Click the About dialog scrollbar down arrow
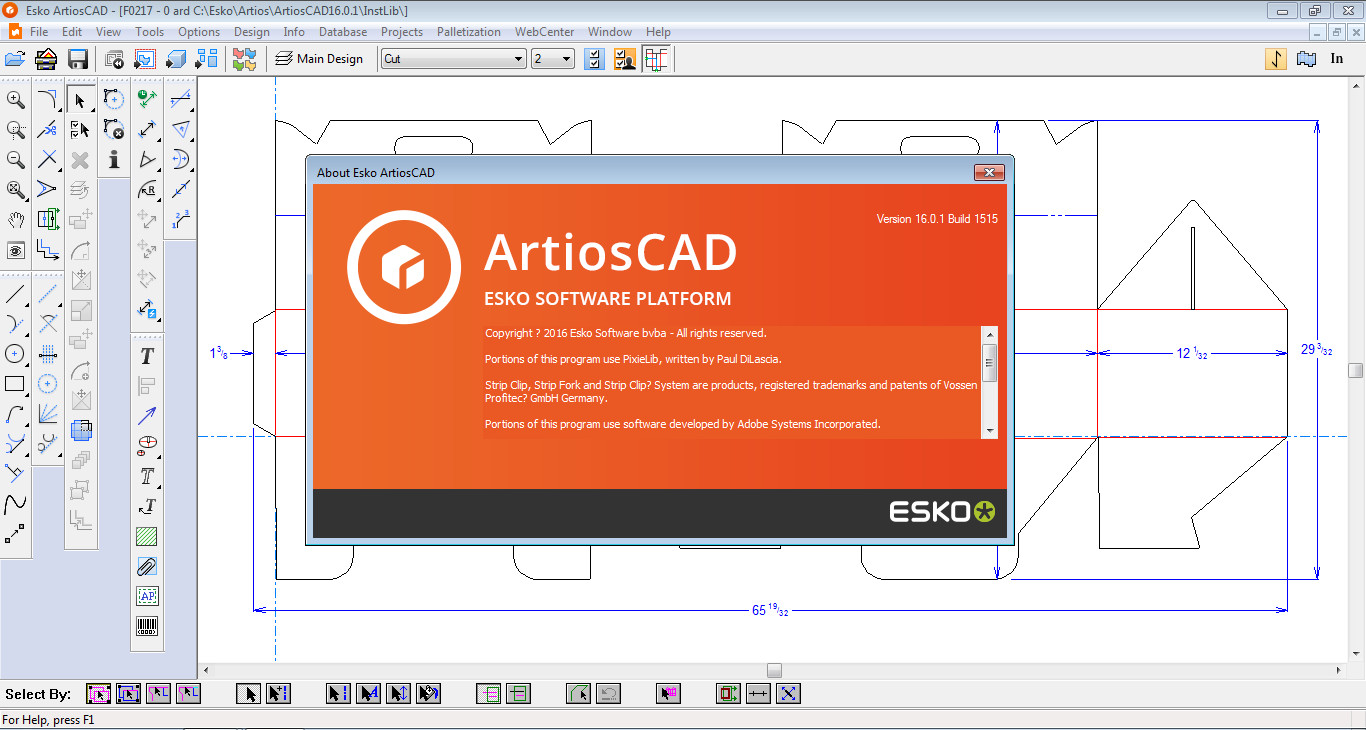 click(990, 430)
